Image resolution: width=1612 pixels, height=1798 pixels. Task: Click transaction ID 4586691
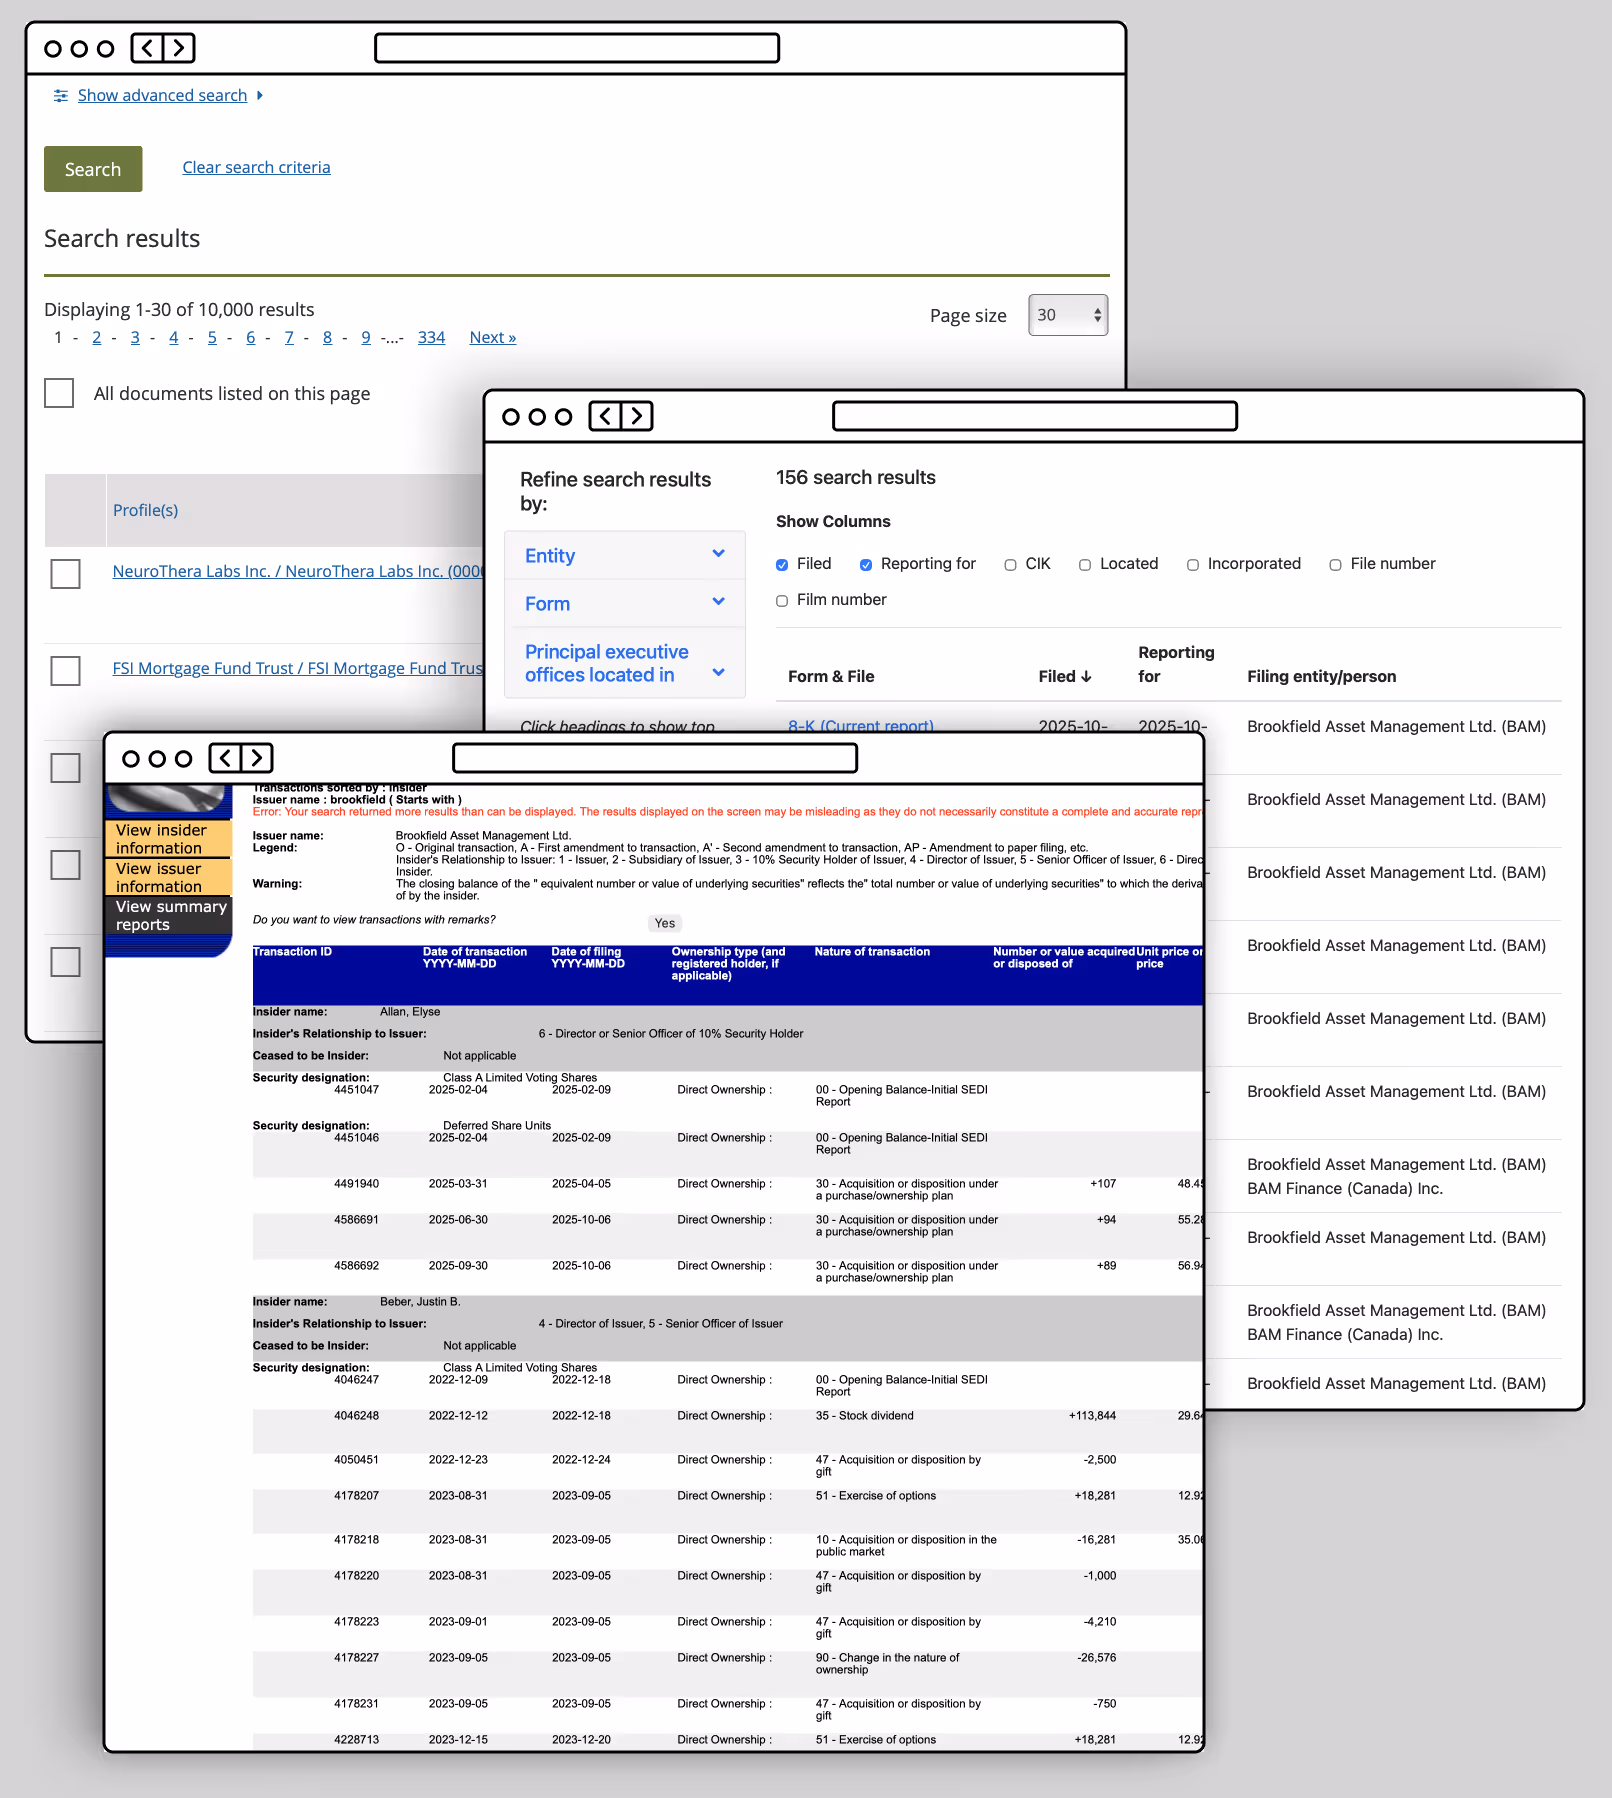(356, 1220)
